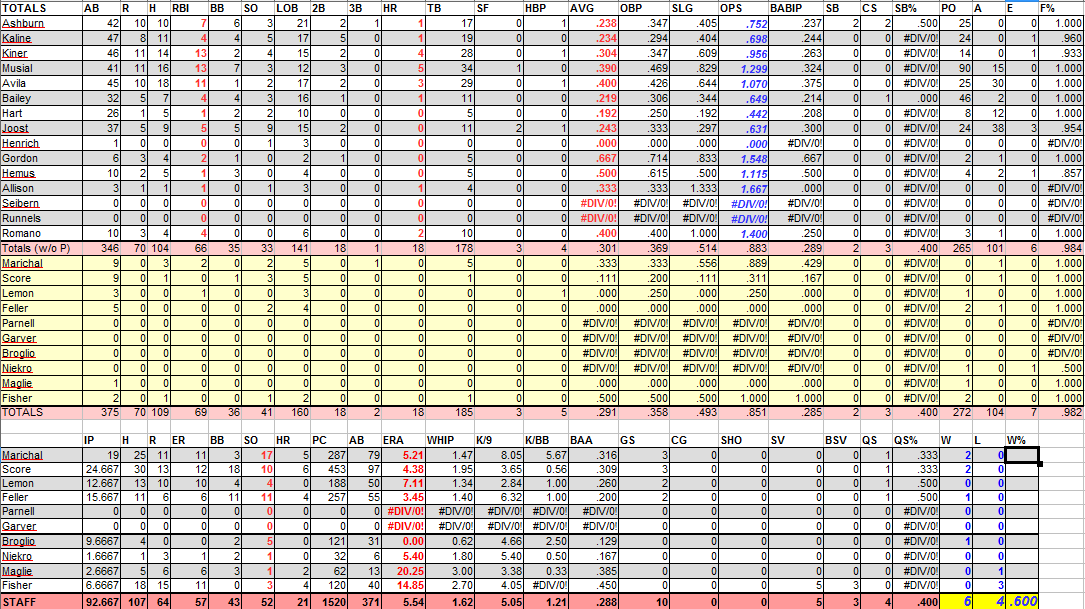Image resolution: width=1085 pixels, height=609 pixels.
Task: Select the yellow STAFF W% cell .600
Action: 1021,601
